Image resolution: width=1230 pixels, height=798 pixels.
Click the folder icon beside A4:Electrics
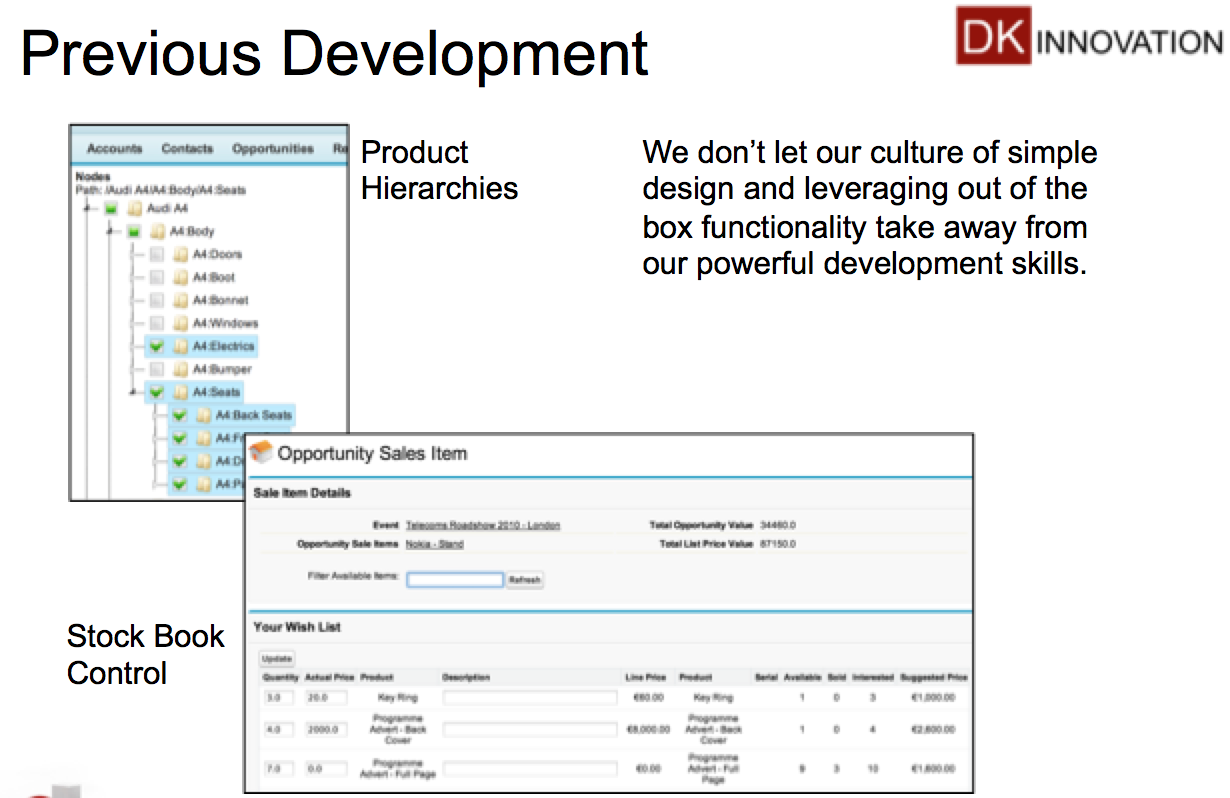[x=181, y=347]
